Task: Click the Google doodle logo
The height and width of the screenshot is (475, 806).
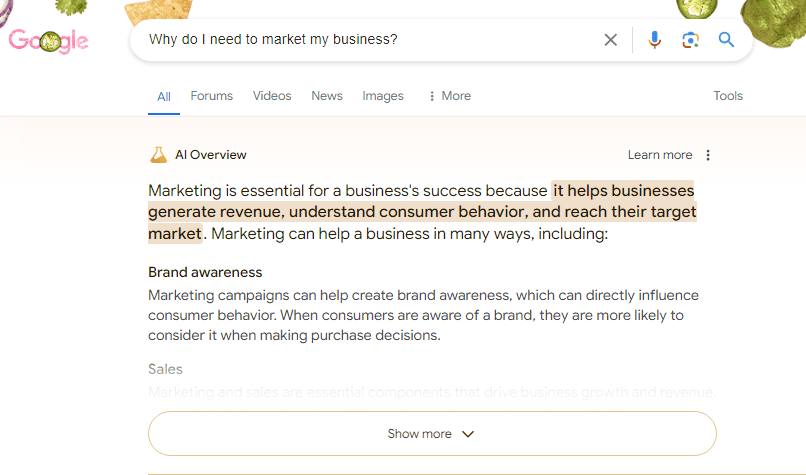Action: click(x=48, y=41)
